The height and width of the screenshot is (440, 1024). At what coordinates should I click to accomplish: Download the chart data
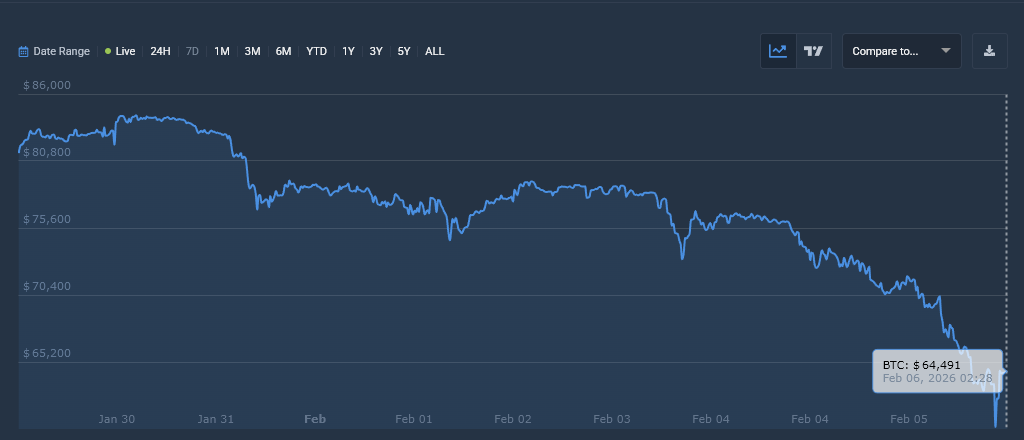989,51
